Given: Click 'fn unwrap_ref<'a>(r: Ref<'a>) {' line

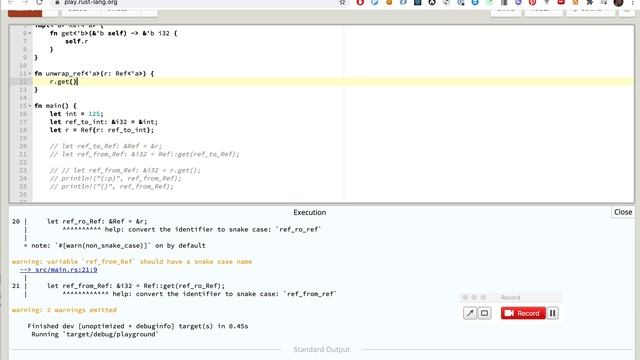Looking at the screenshot, I should pos(94,73).
